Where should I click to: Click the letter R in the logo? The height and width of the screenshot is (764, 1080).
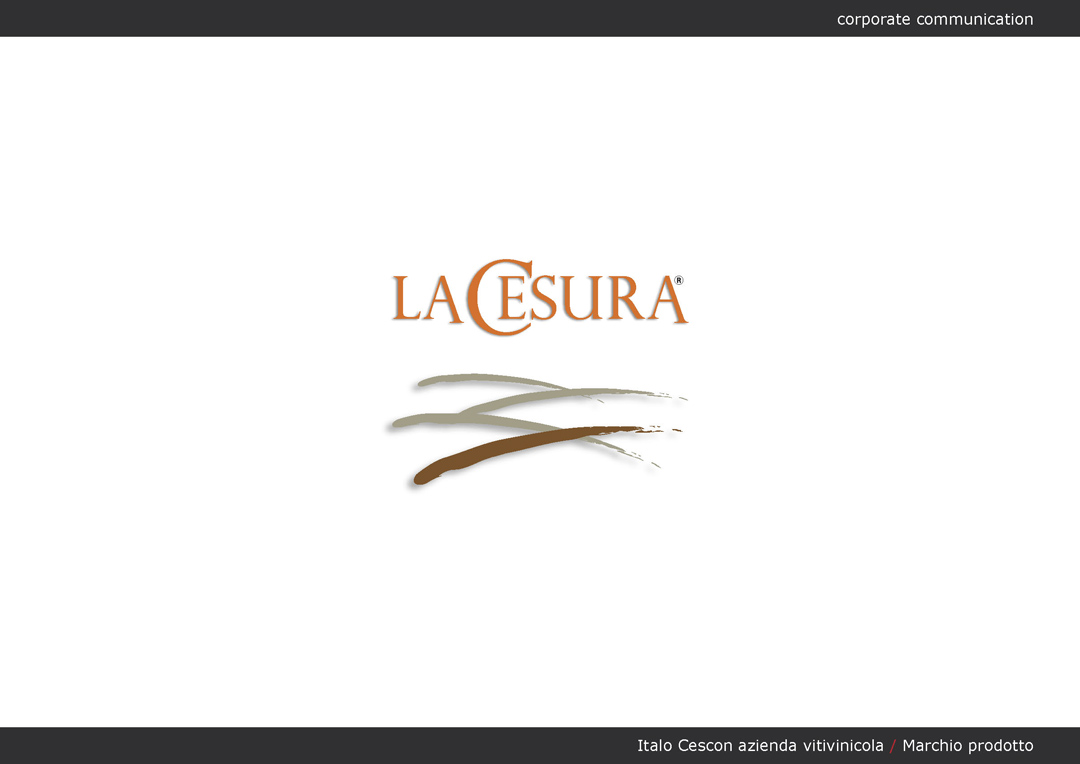627,300
